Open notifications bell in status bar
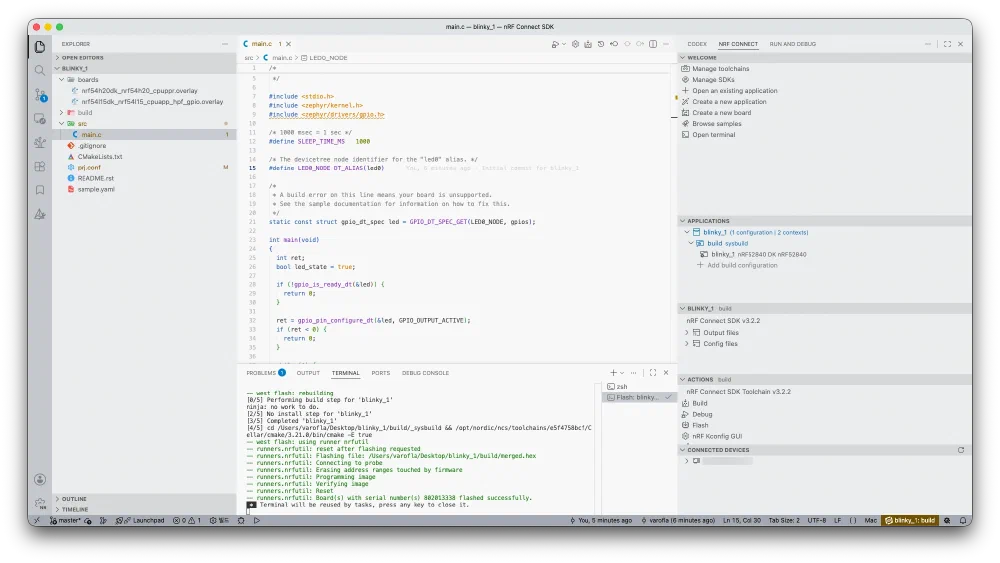Image resolution: width=1000 pixels, height=563 pixels. click(963, 520)
